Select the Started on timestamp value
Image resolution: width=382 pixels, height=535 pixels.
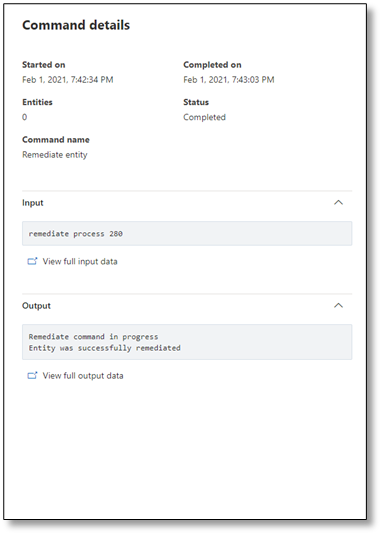coord(68,80)
